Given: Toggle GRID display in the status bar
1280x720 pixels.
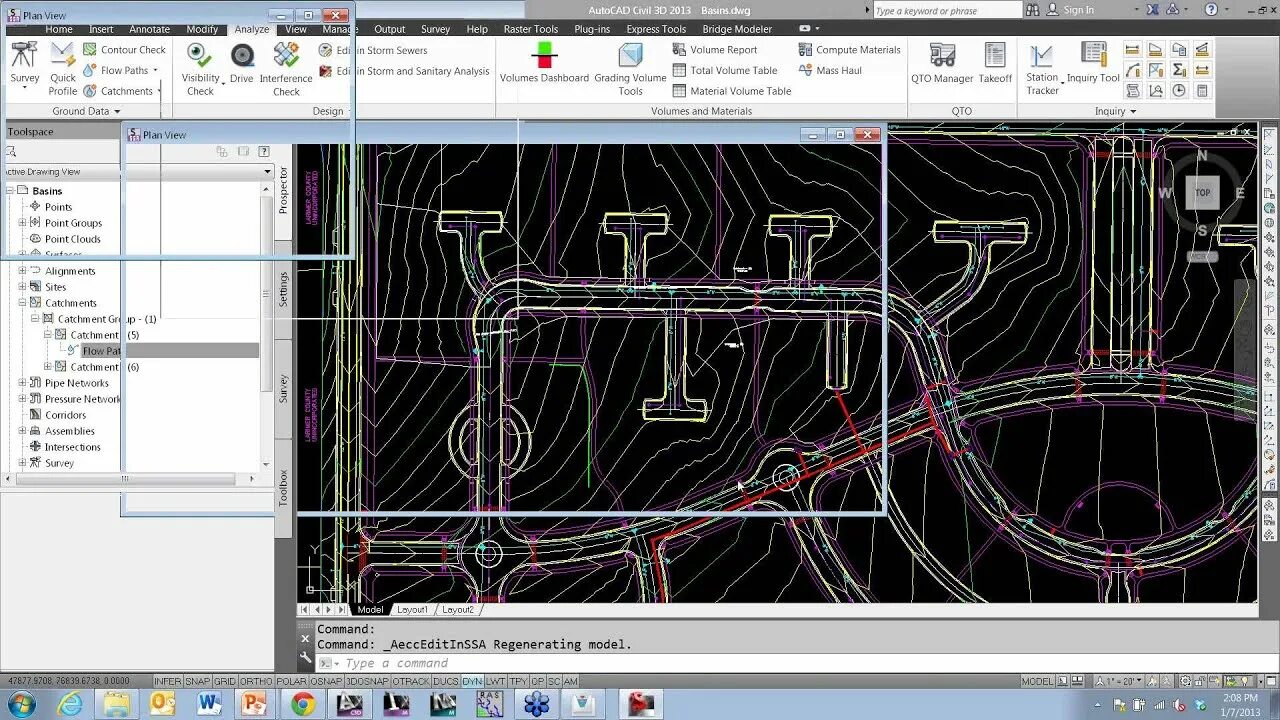Looking at the screenshot, I should click(225, 681).
